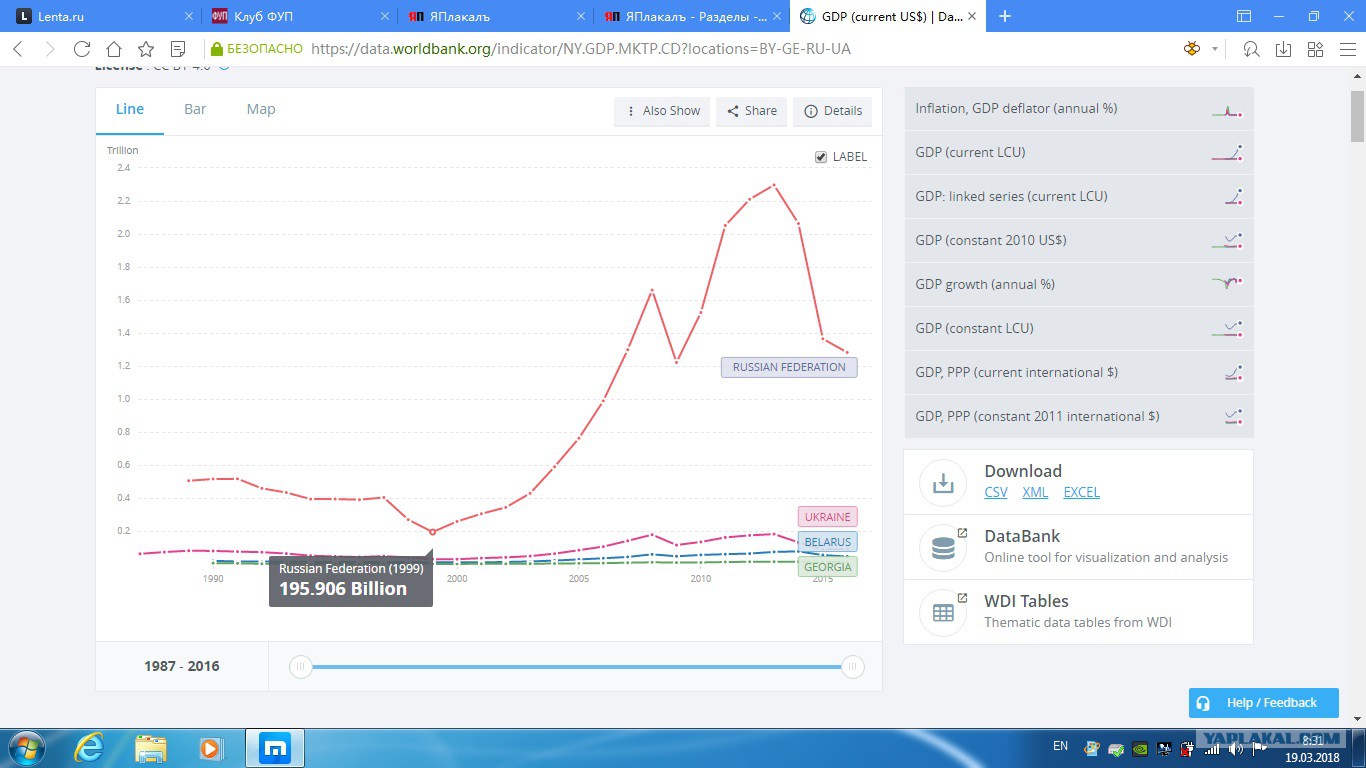Viewport: 1366px width, 768px height.
Task: Switch to the Lenta.ru browser tab
Action: 100,16
